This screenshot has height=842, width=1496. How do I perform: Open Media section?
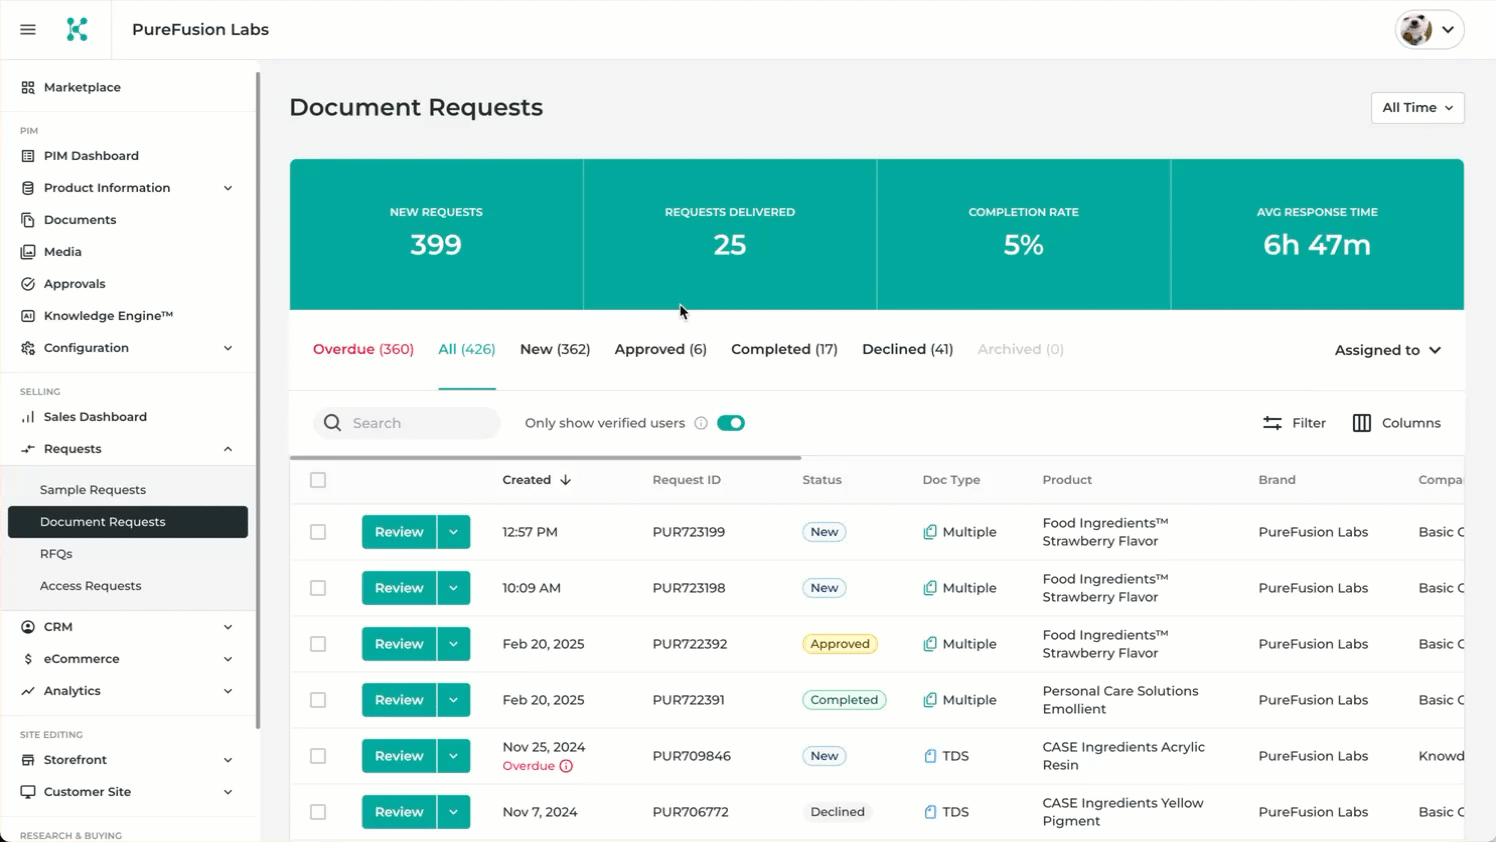(x=62, y=252)
